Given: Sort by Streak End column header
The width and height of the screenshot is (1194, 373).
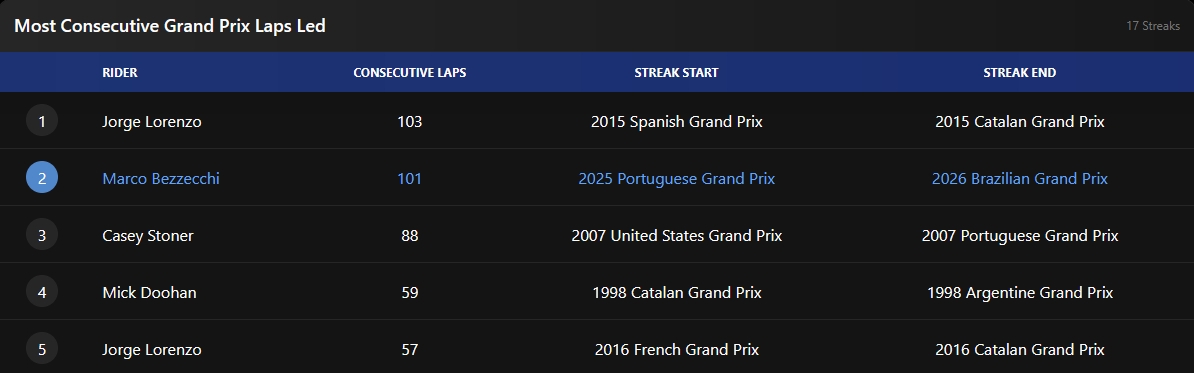Looking at the screenshot, I should click(x=1020, y=73).
